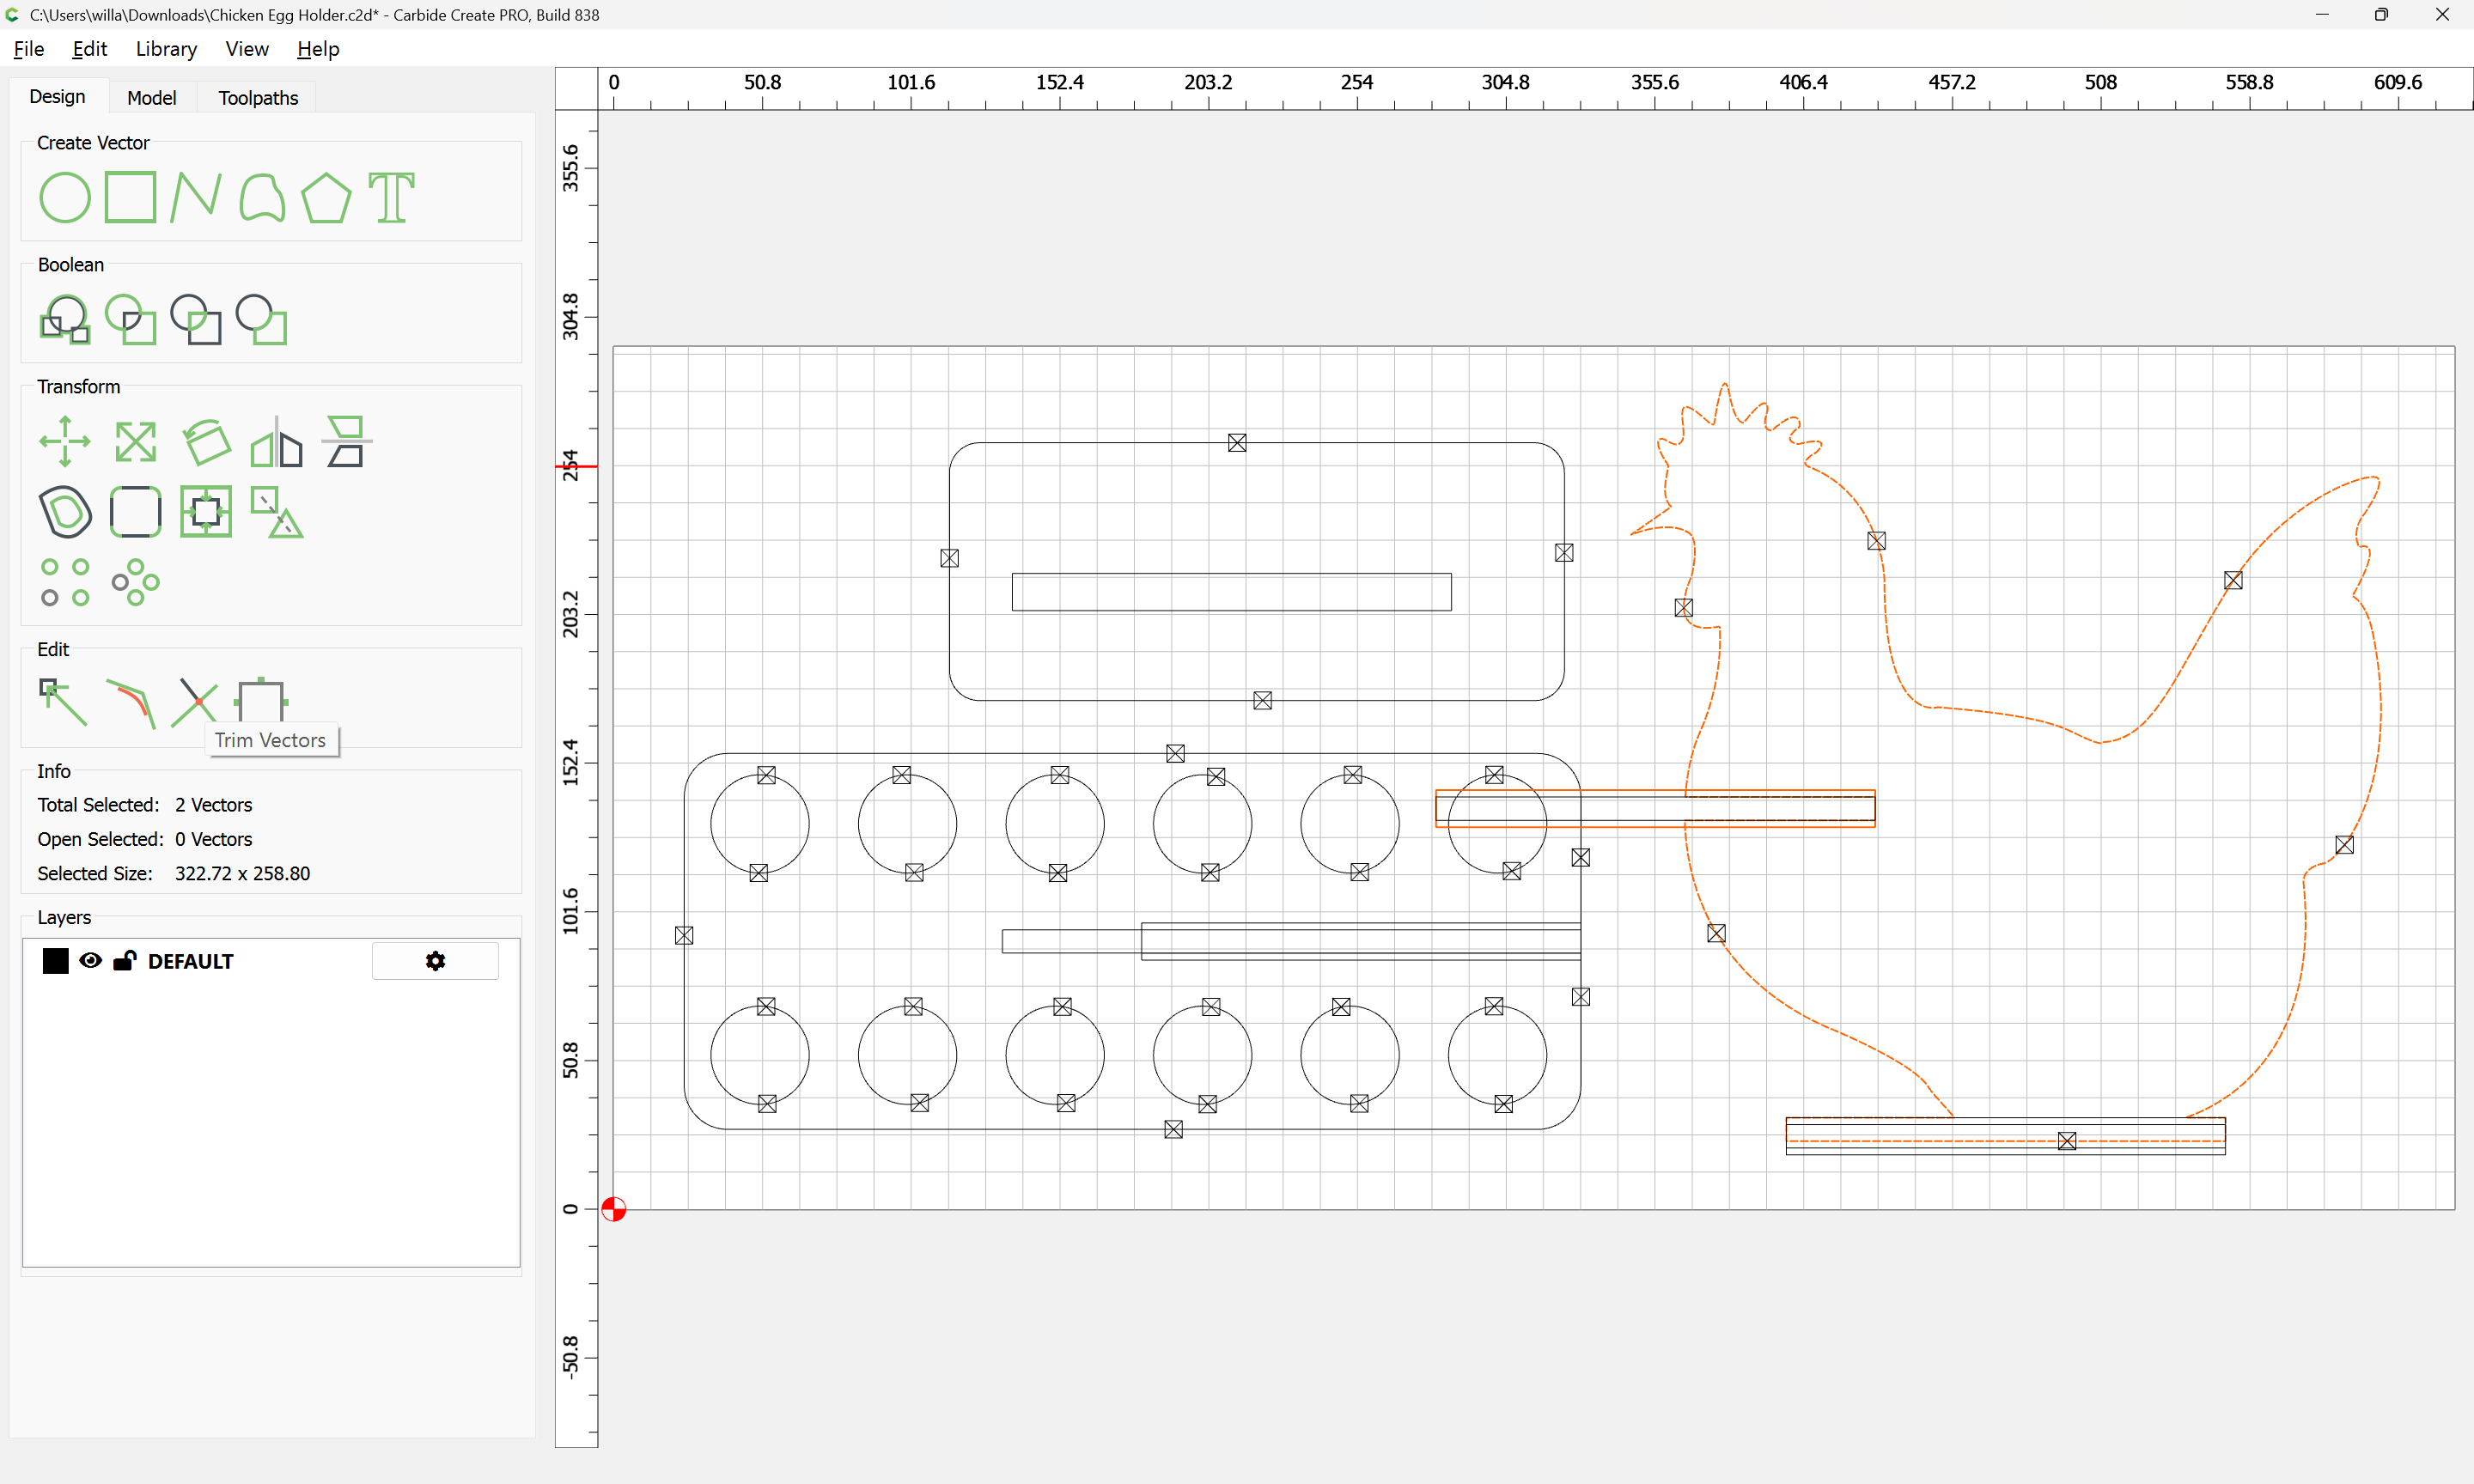Open the Library menu
The image size is (2474, 1484).
click(166, 49)
